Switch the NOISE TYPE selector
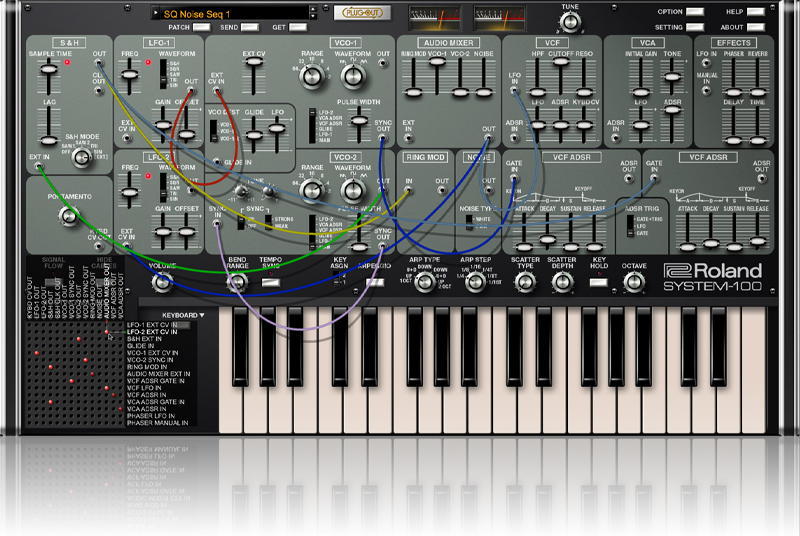The height and width of the screenshot is (536, 800). pos(469,222)
